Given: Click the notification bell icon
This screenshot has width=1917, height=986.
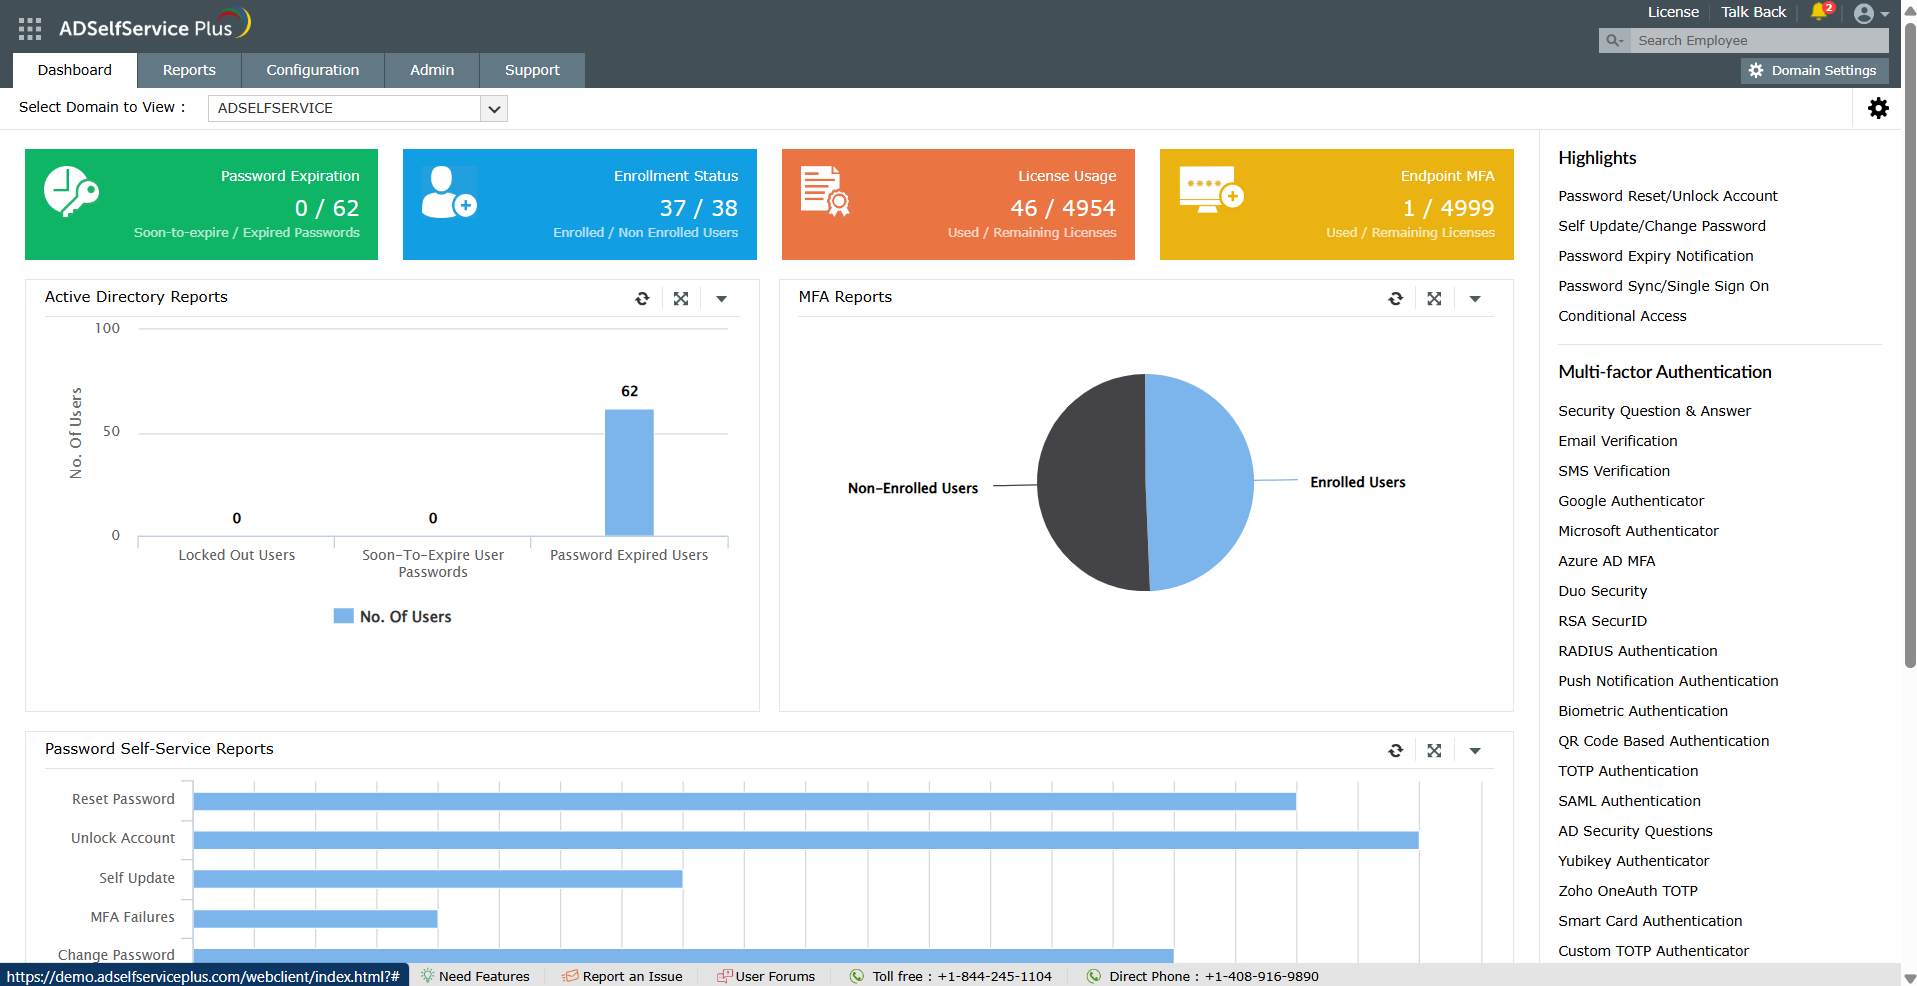Looking at the screenshot, I should click(1819, 12).
